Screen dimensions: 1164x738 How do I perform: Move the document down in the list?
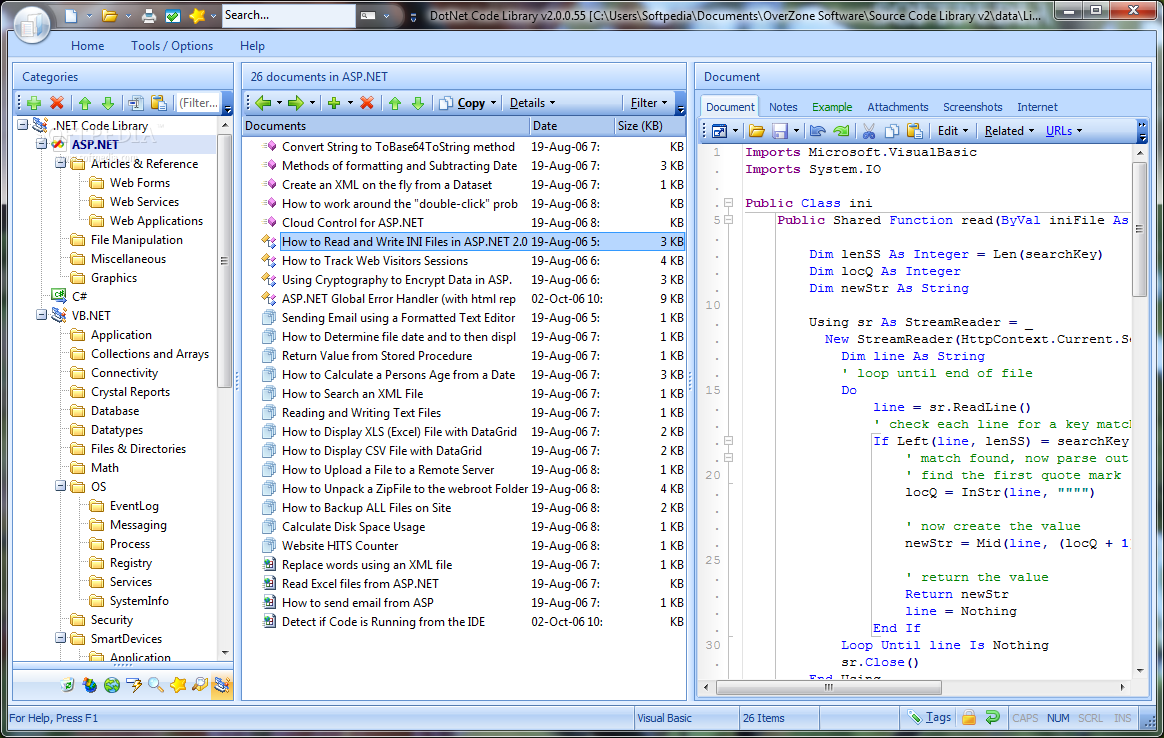point(418,103)
